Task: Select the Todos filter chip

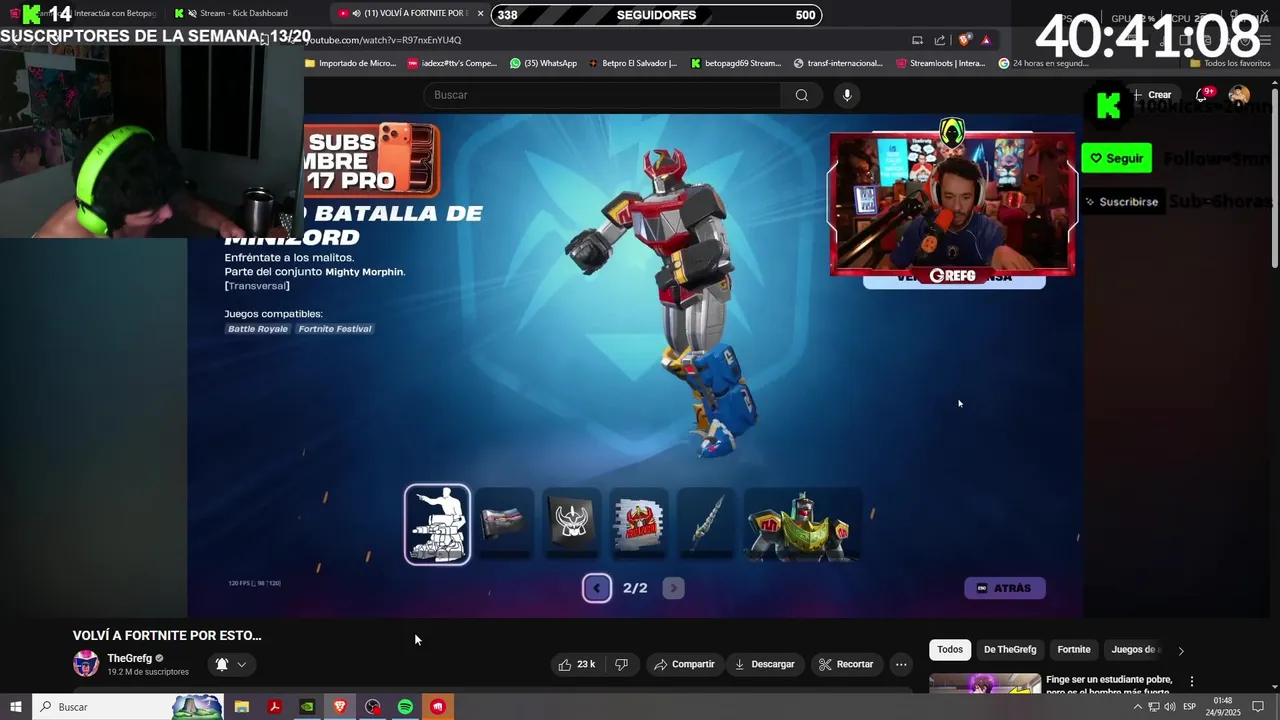Action: pos(950,650)
